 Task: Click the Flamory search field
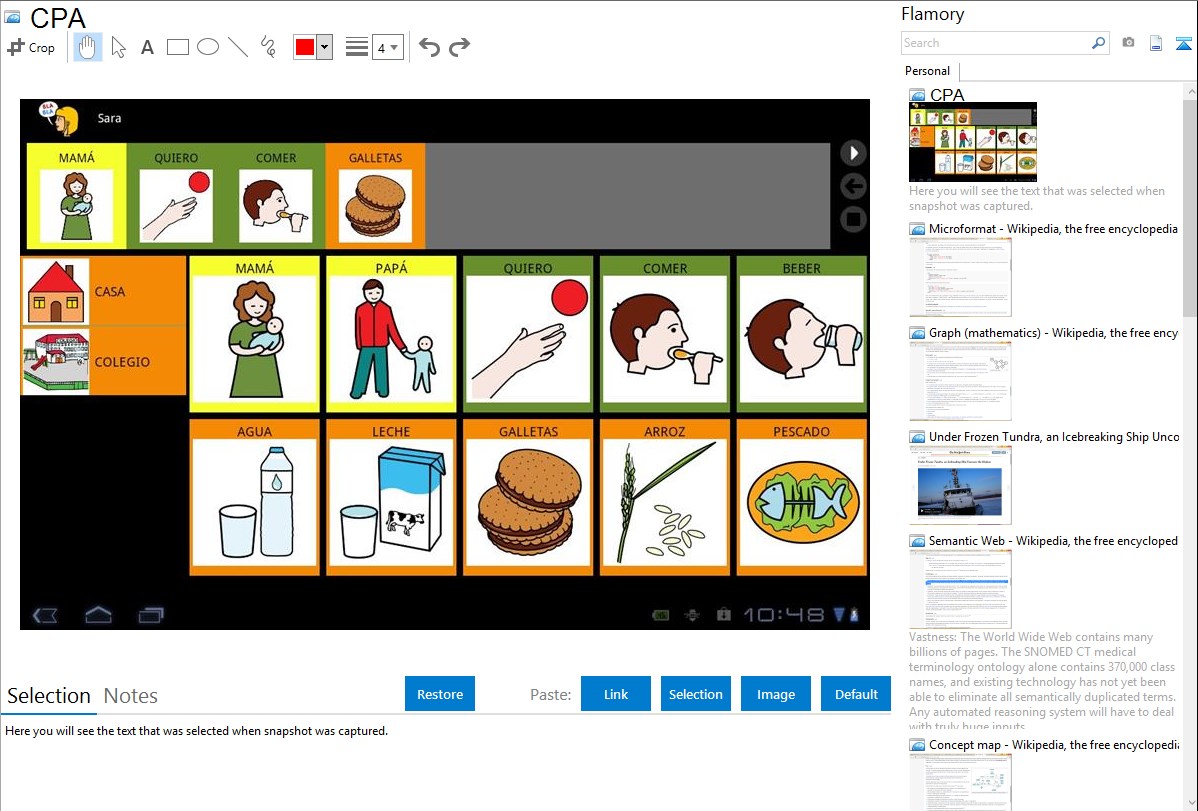[995, 43]
